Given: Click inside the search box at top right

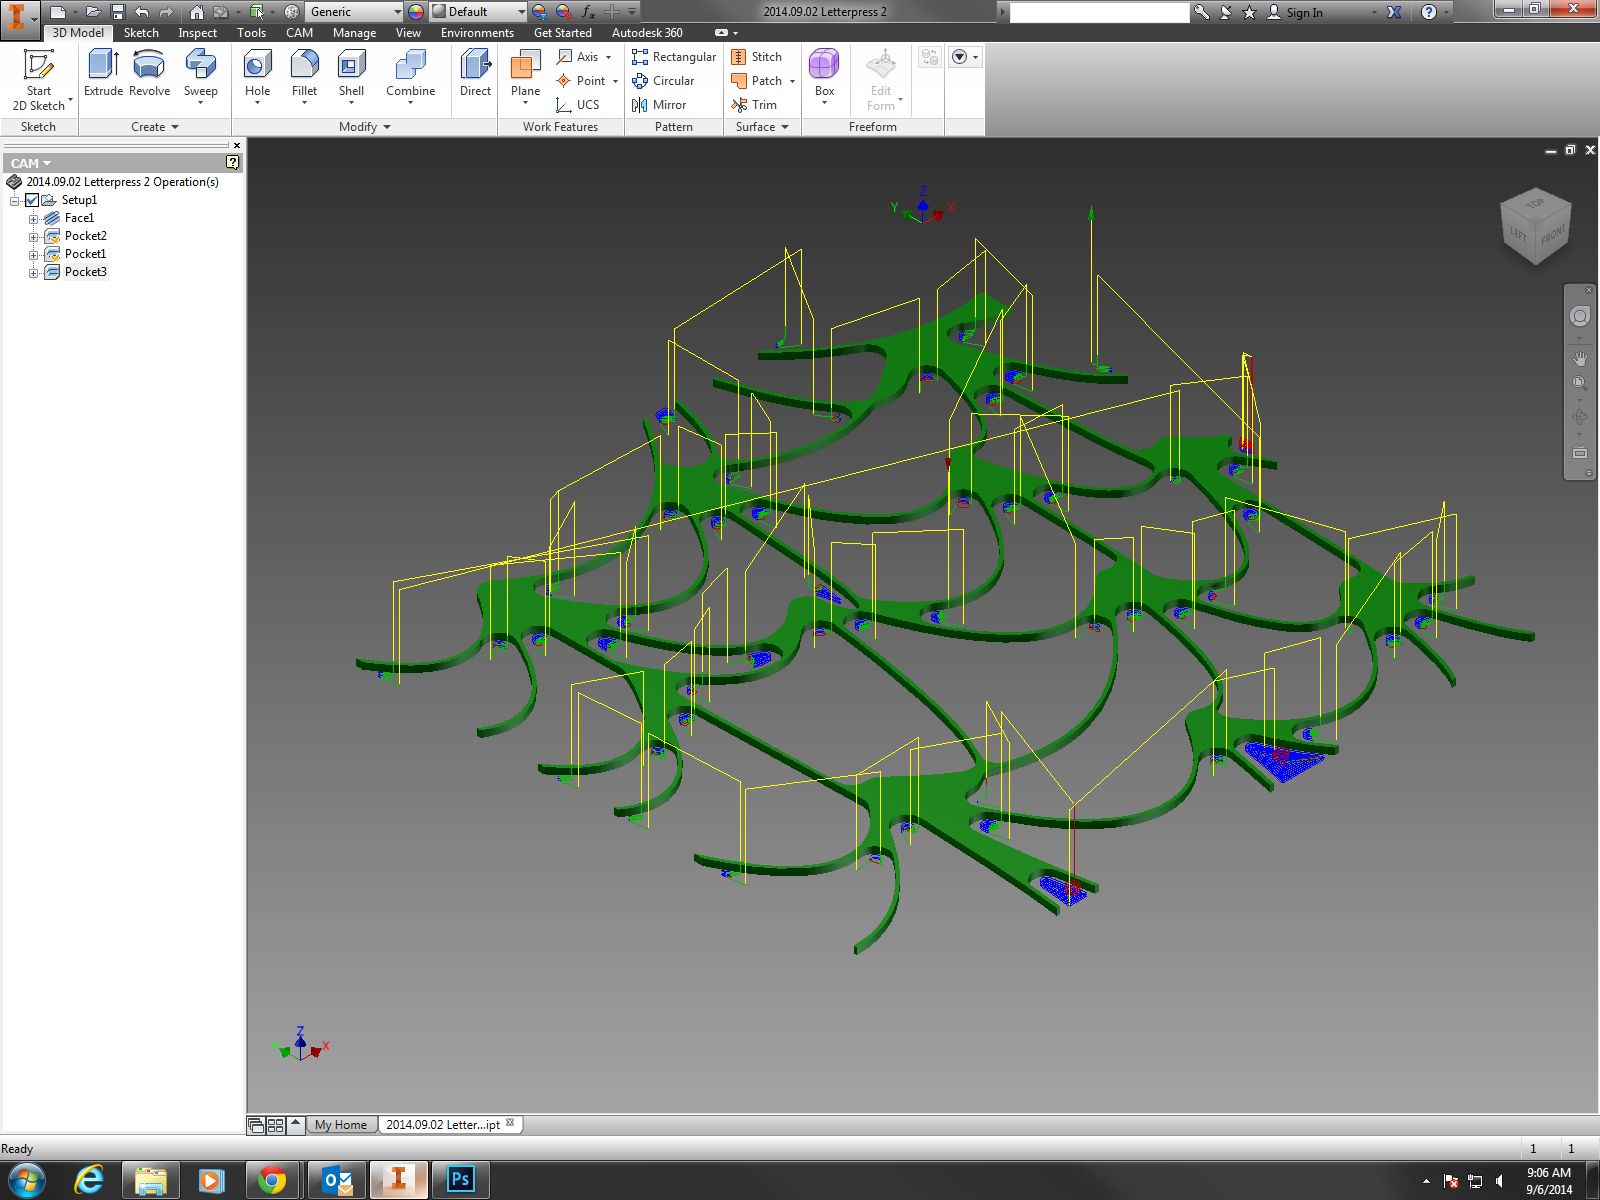Looking at the screenshot, I should (1095, 12).
